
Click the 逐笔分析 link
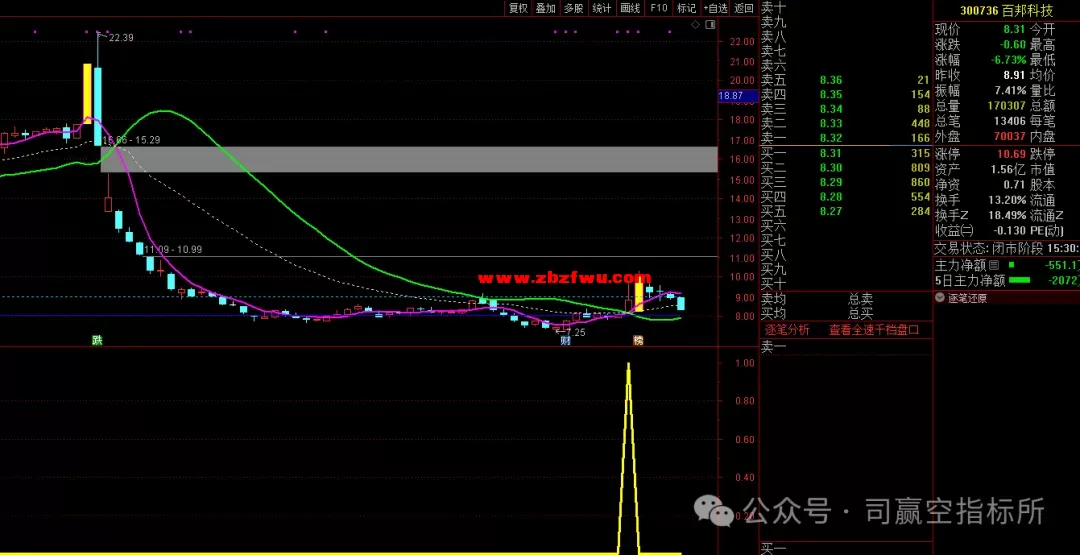pyautogui.click(x=788, y=329)
